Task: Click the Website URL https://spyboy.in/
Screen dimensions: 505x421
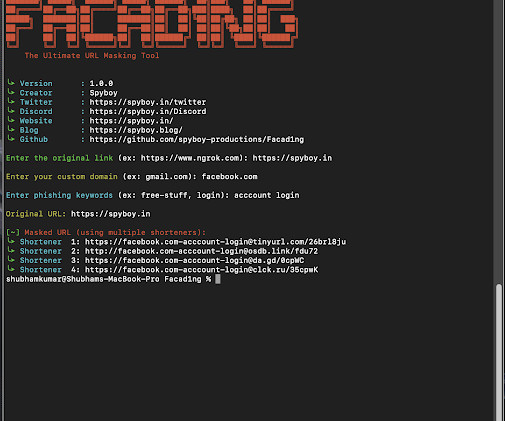Action: tap(131, 121)
